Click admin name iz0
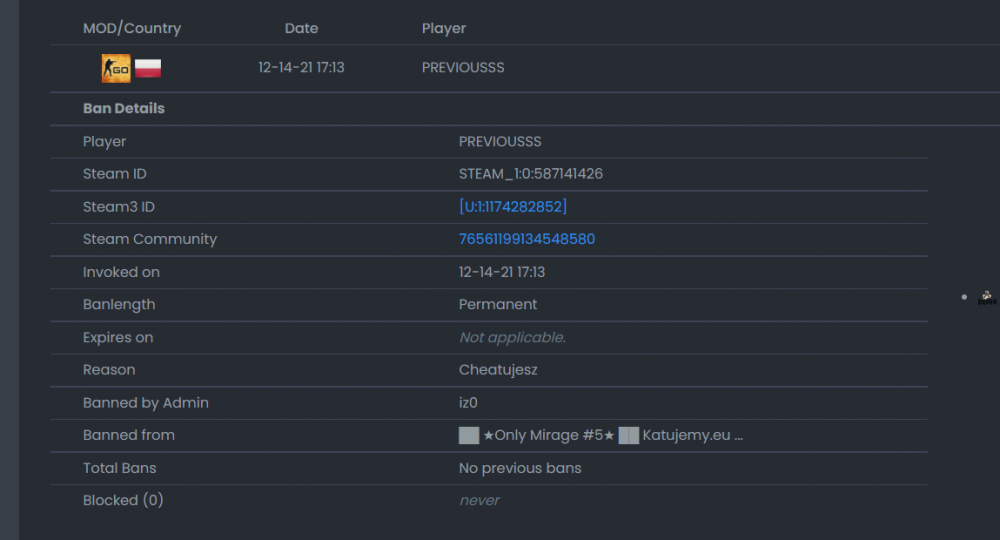The image size is (1000, 540). (468, 403)
